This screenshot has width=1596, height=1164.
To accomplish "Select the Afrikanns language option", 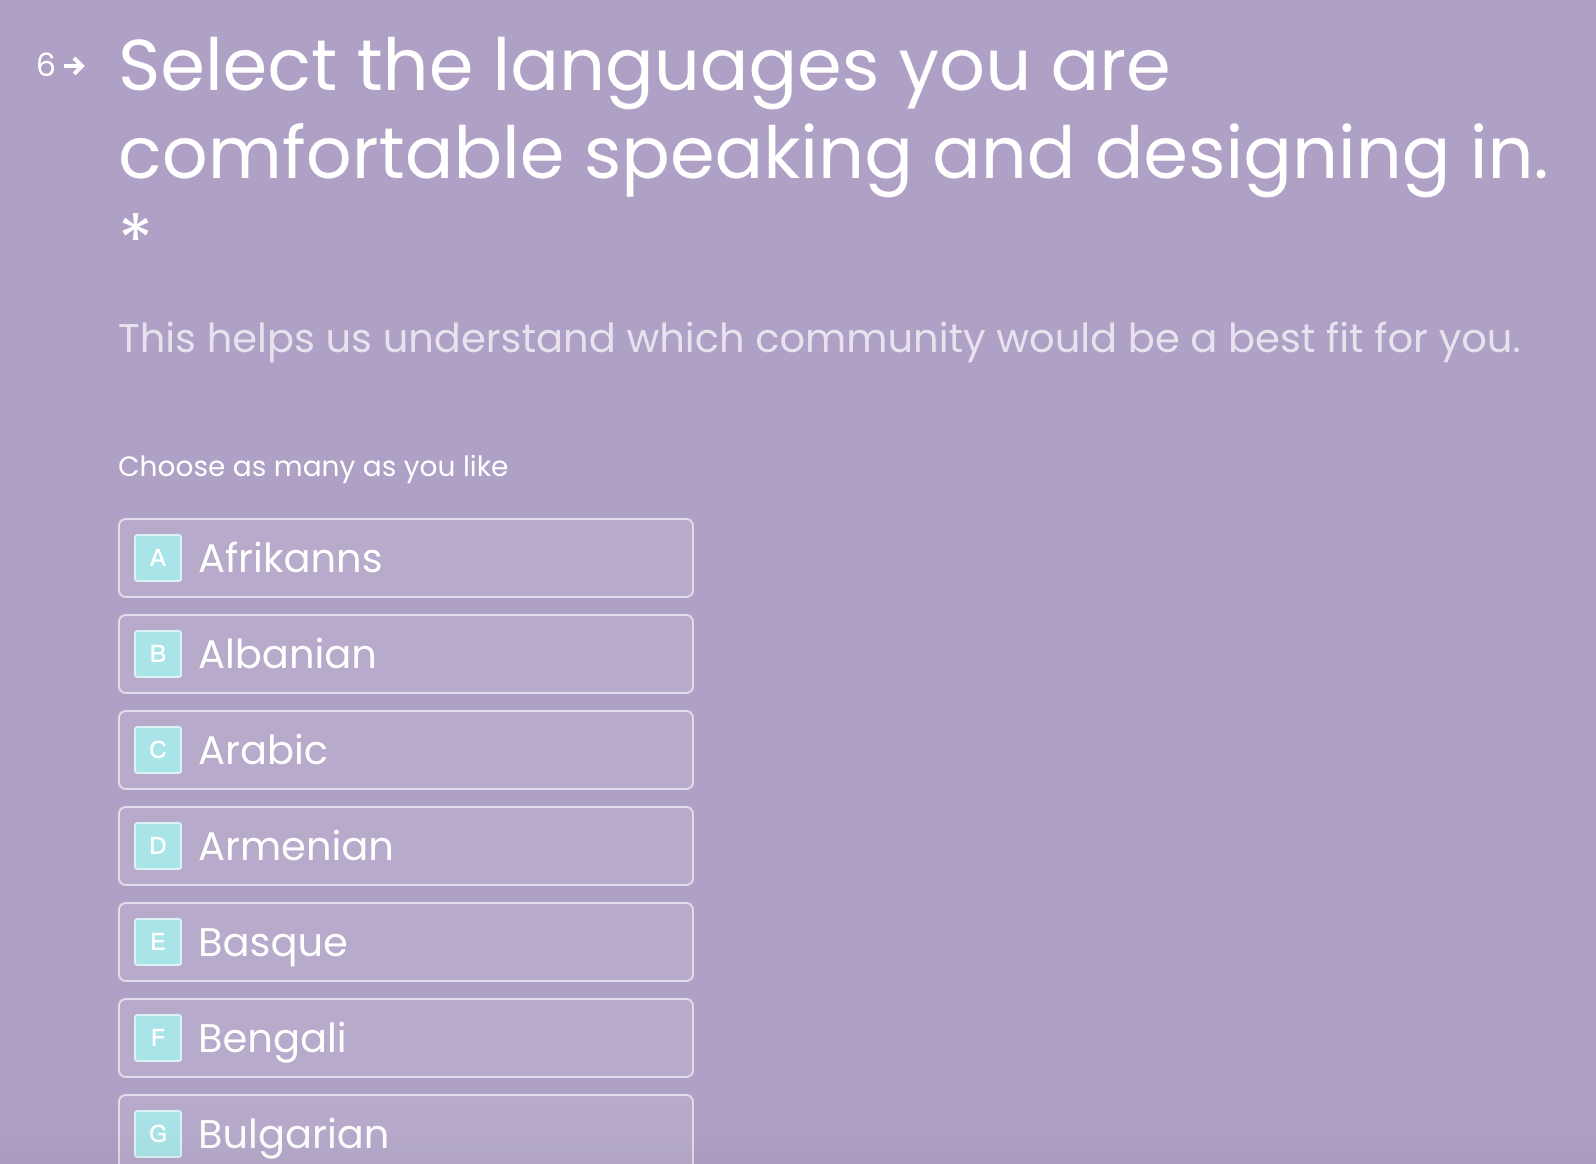I will 406,558.
